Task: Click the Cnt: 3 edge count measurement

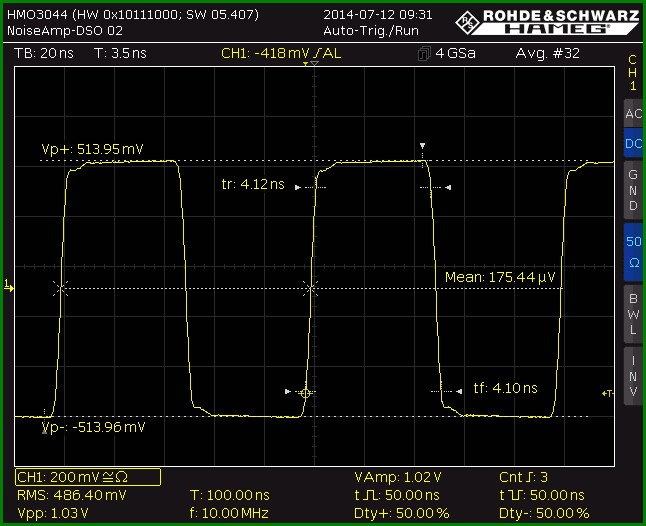Action: 523,477
